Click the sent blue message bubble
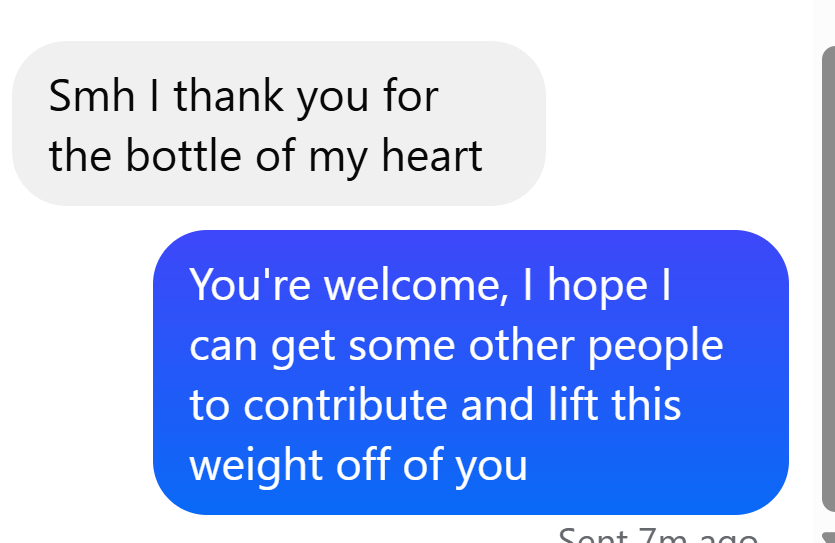This screenshot has width=835, height=543. click(x=470, y=372)
